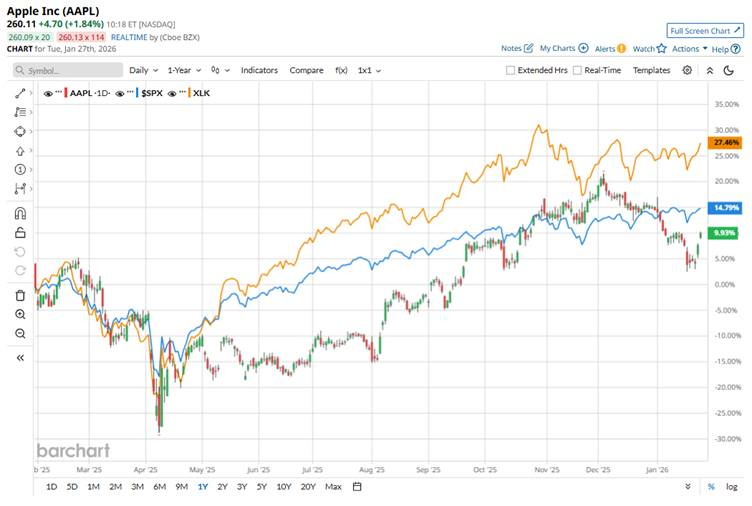Open the Indicators menu
752x506 pixels.
click(259, 71)
